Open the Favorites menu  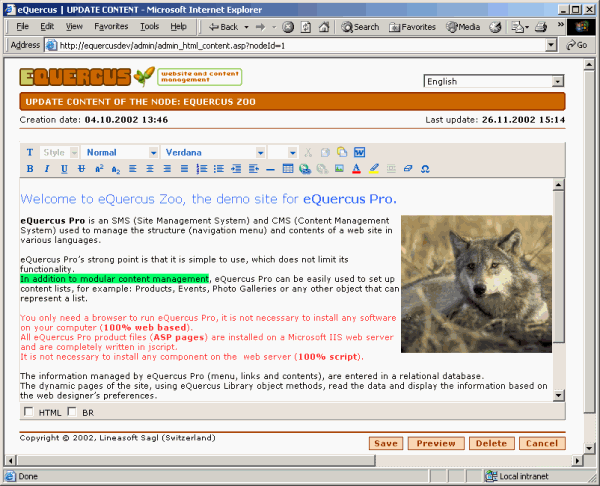(111, 26)
